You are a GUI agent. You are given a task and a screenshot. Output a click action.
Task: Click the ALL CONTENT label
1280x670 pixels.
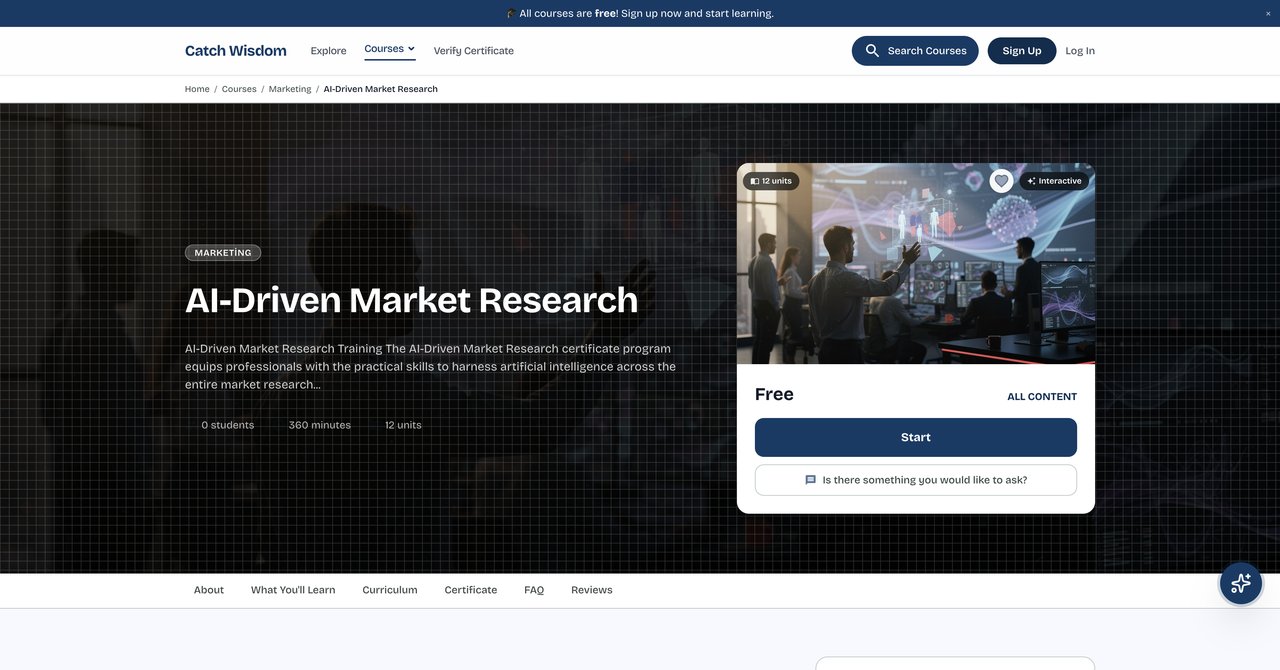[1042, 397]
